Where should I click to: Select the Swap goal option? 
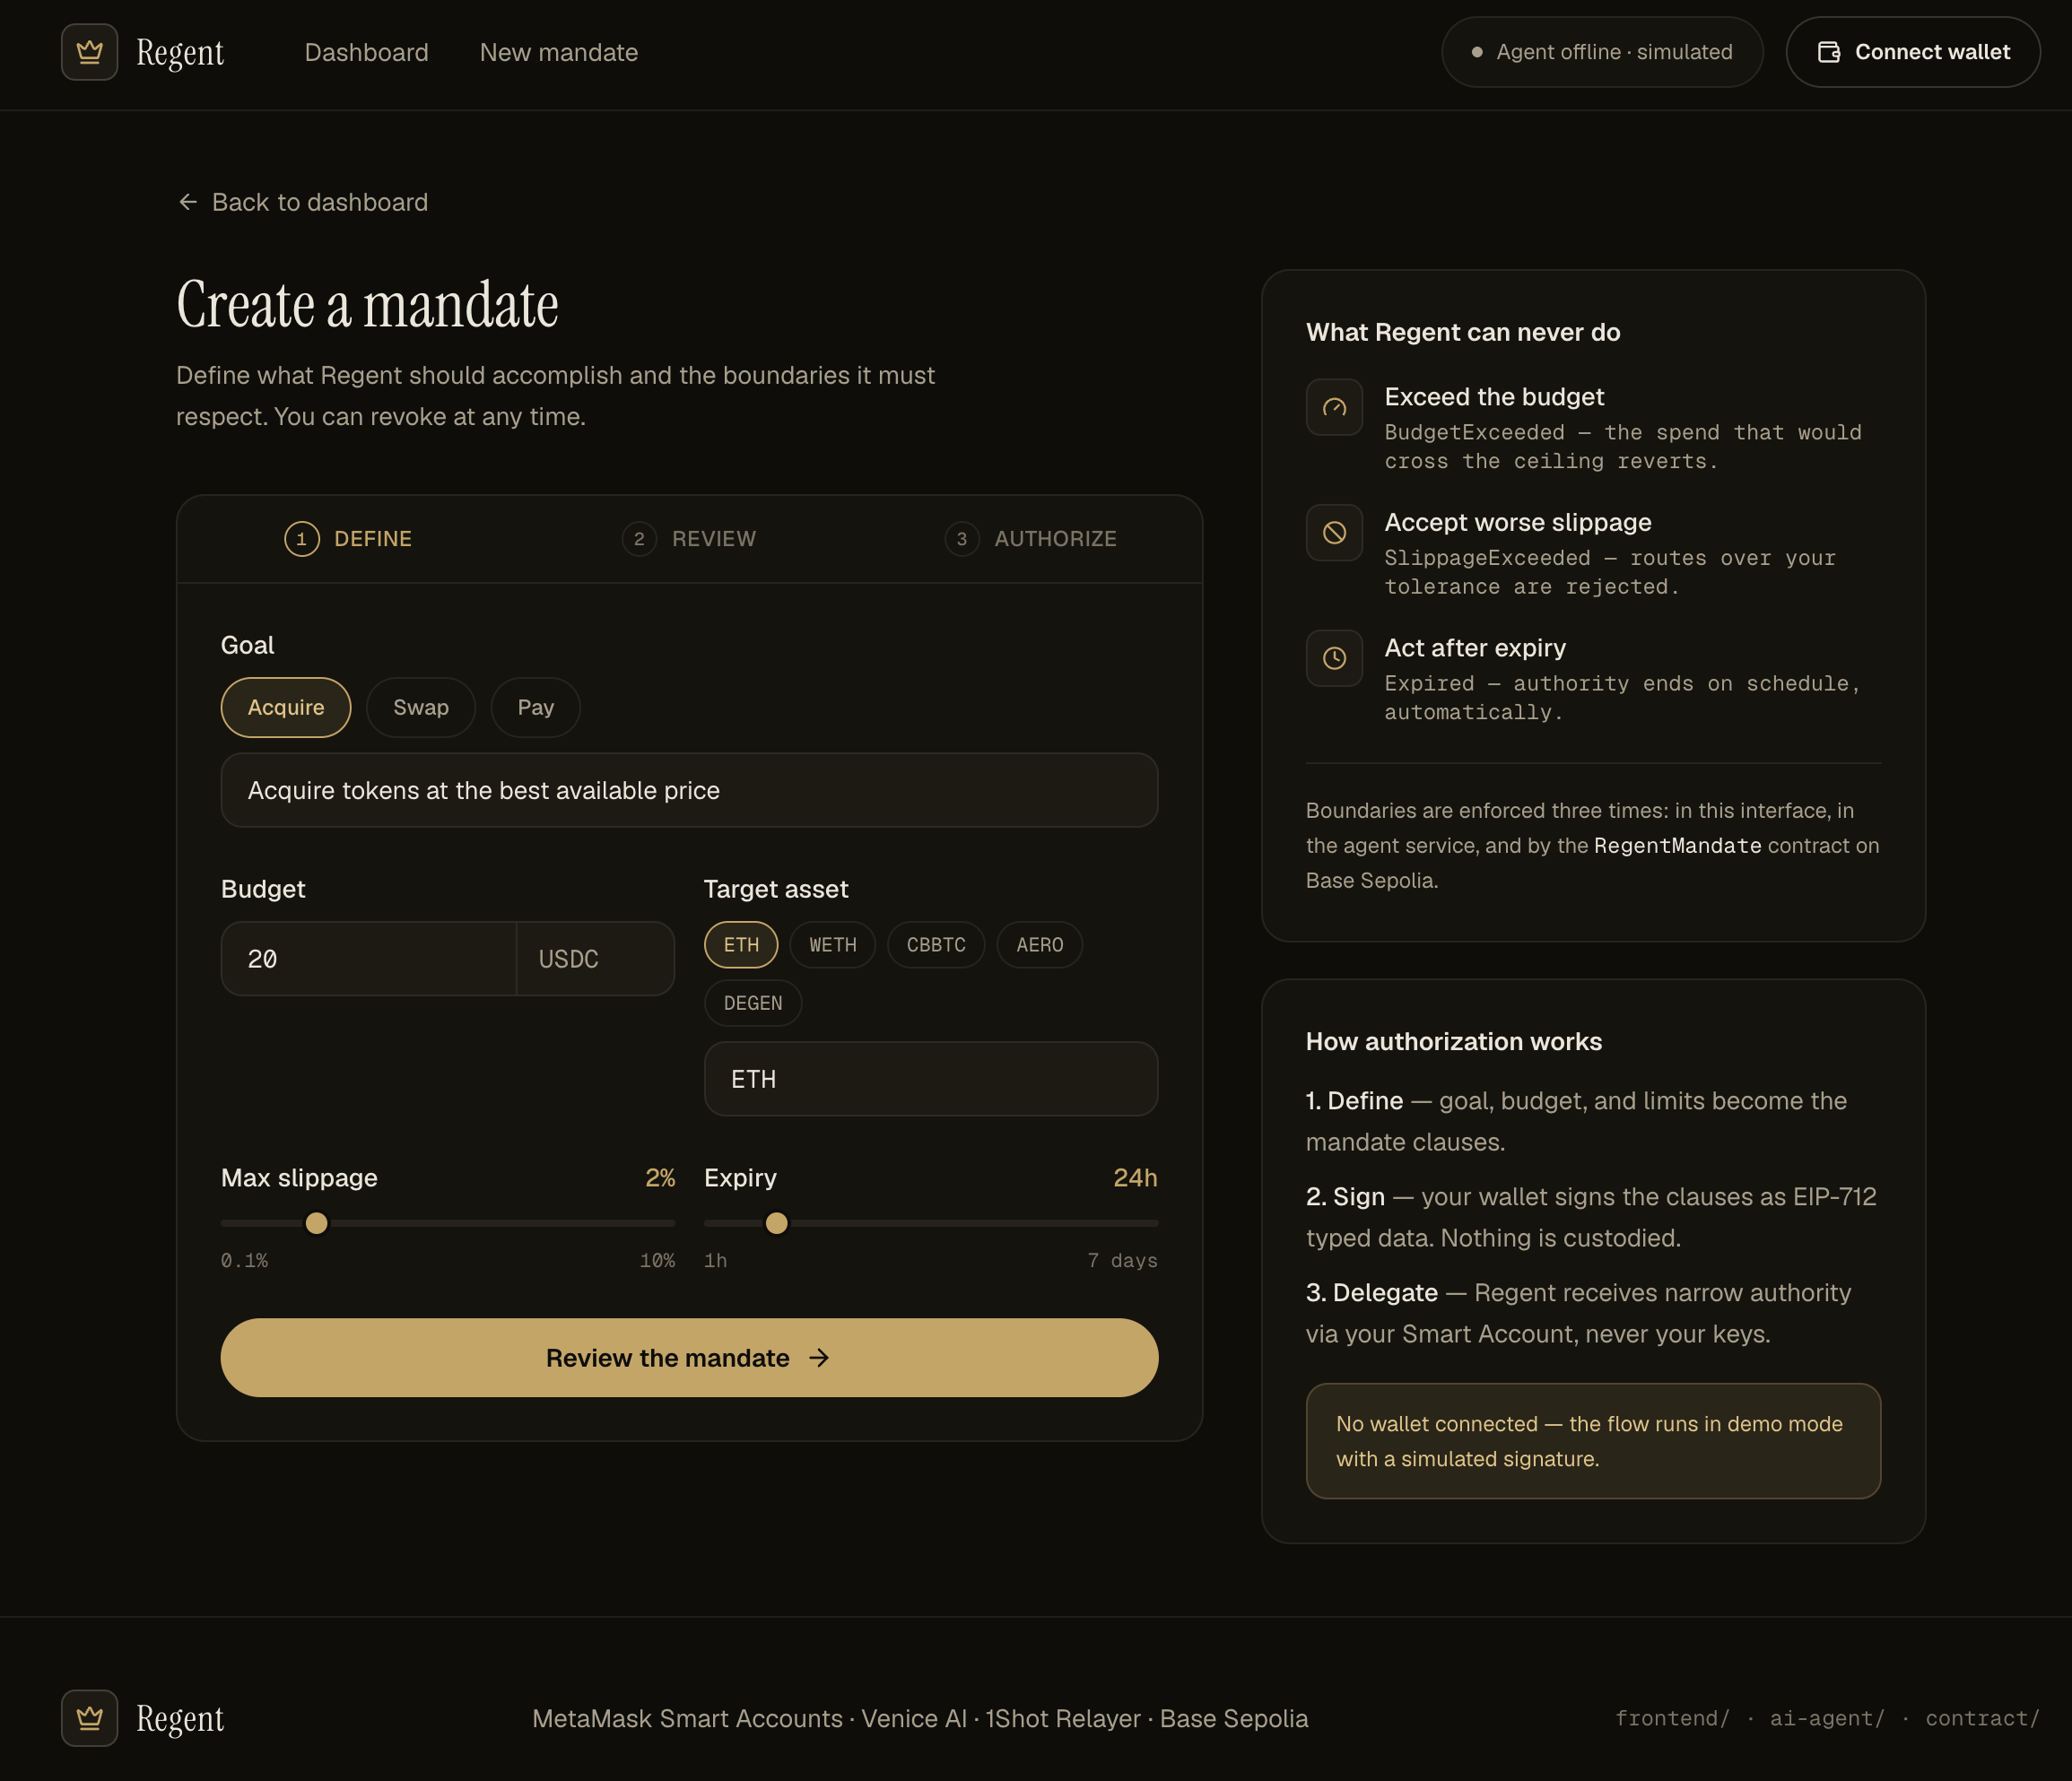click(x=421, y=707)
